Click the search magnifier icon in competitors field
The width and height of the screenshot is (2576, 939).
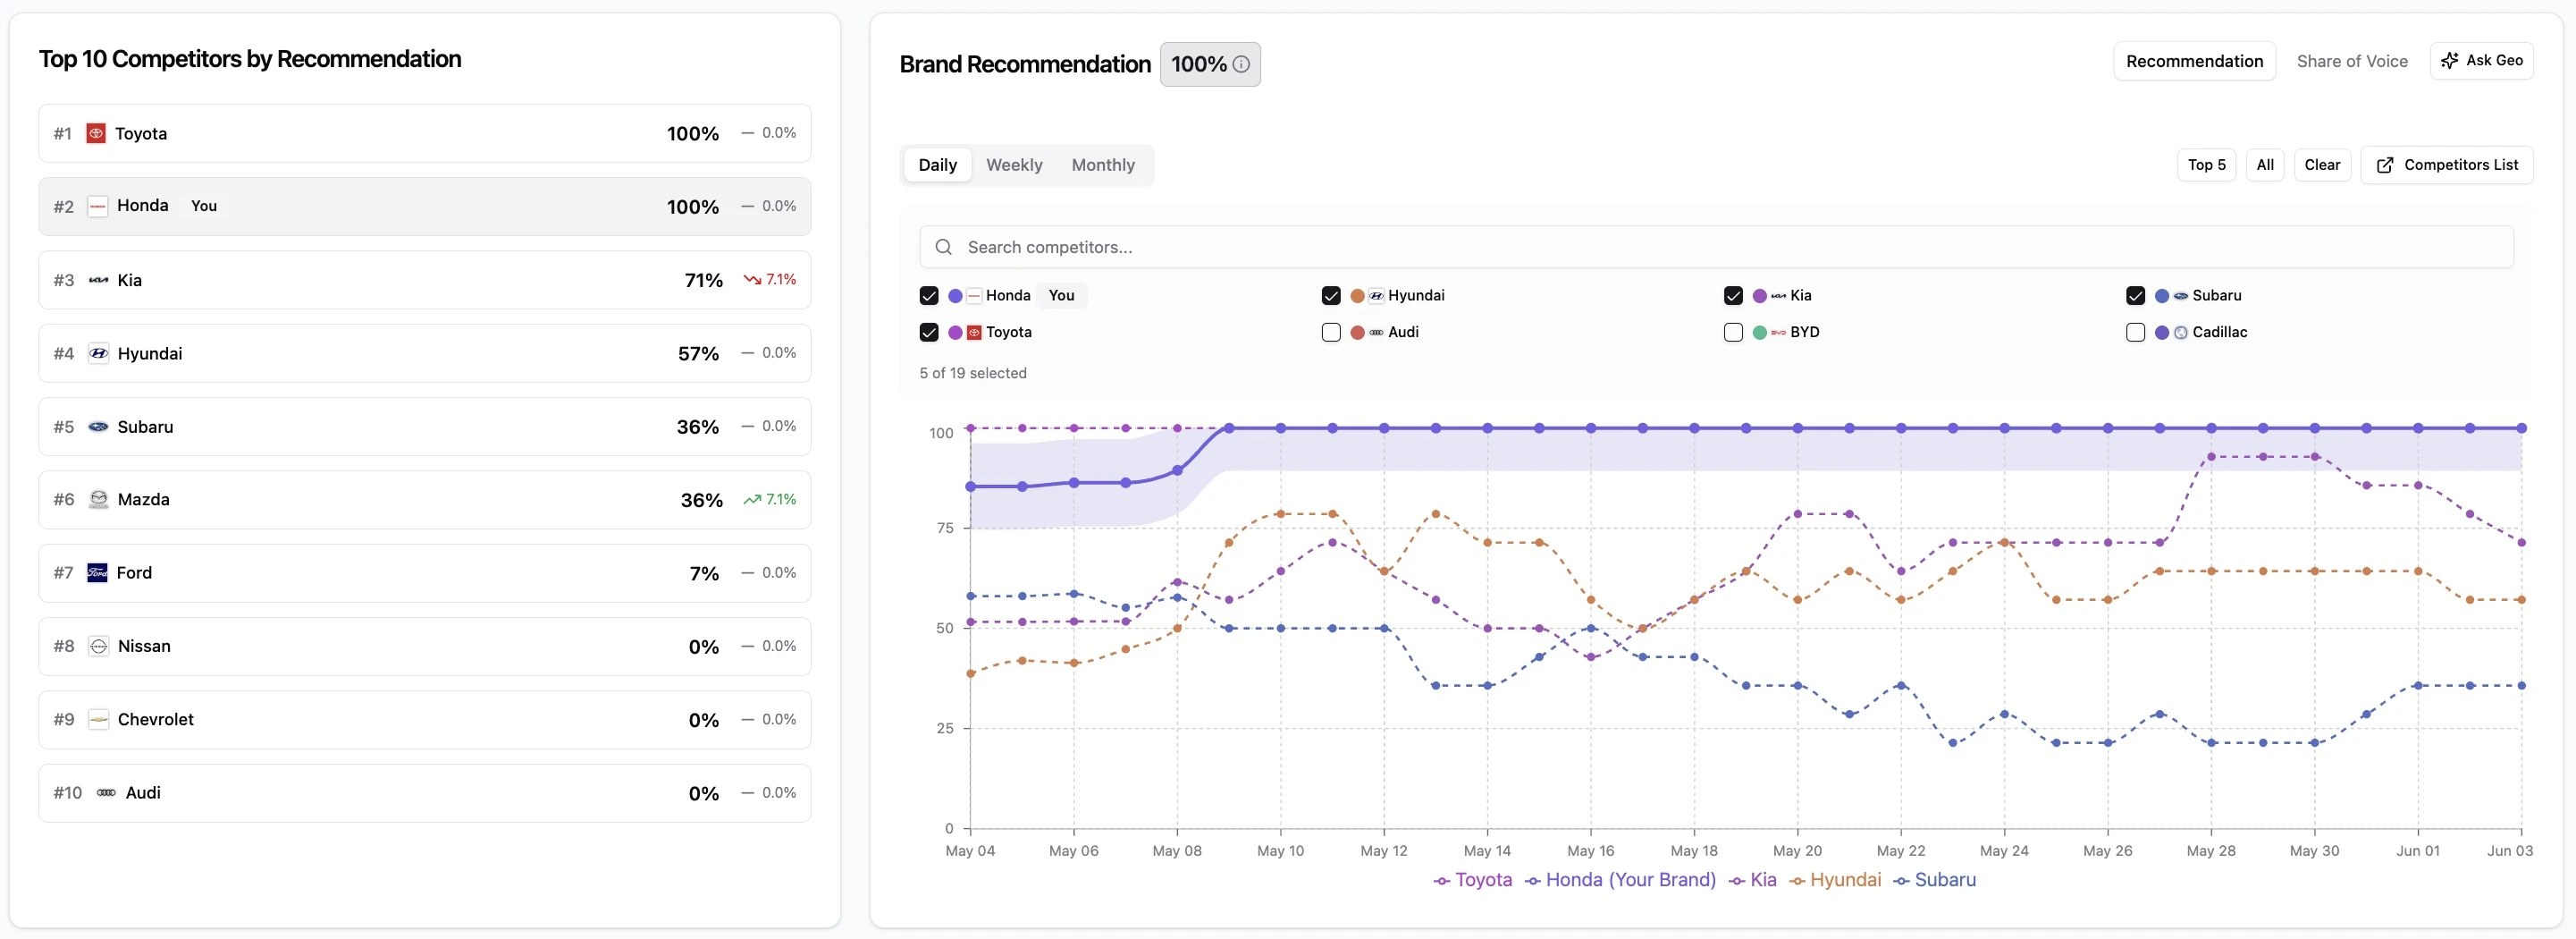943,247
